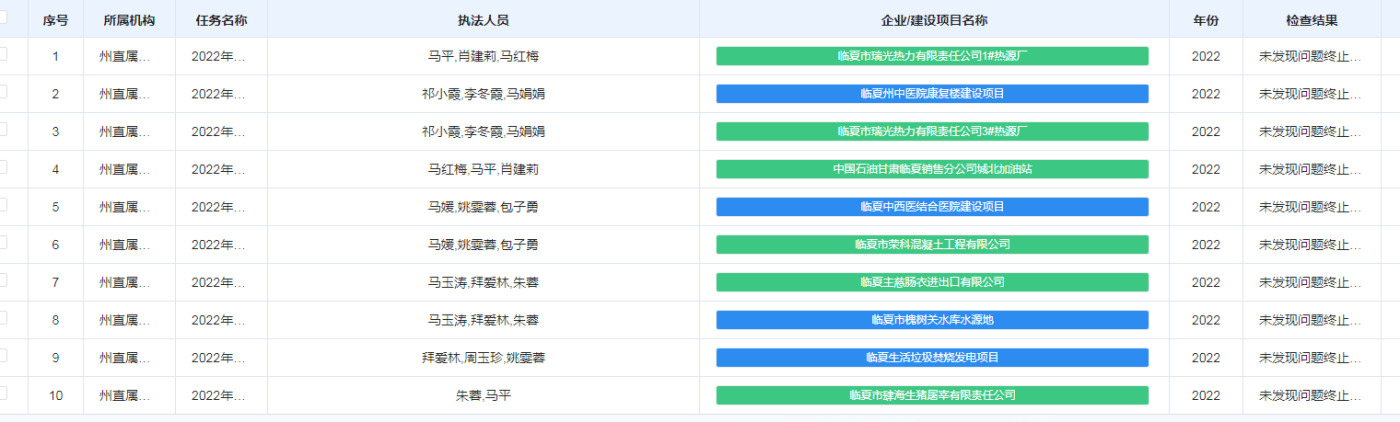Click the 检查结果 cell in row 9
The width and height of the screenshot is (1400, 422).
pos(1310,357)
